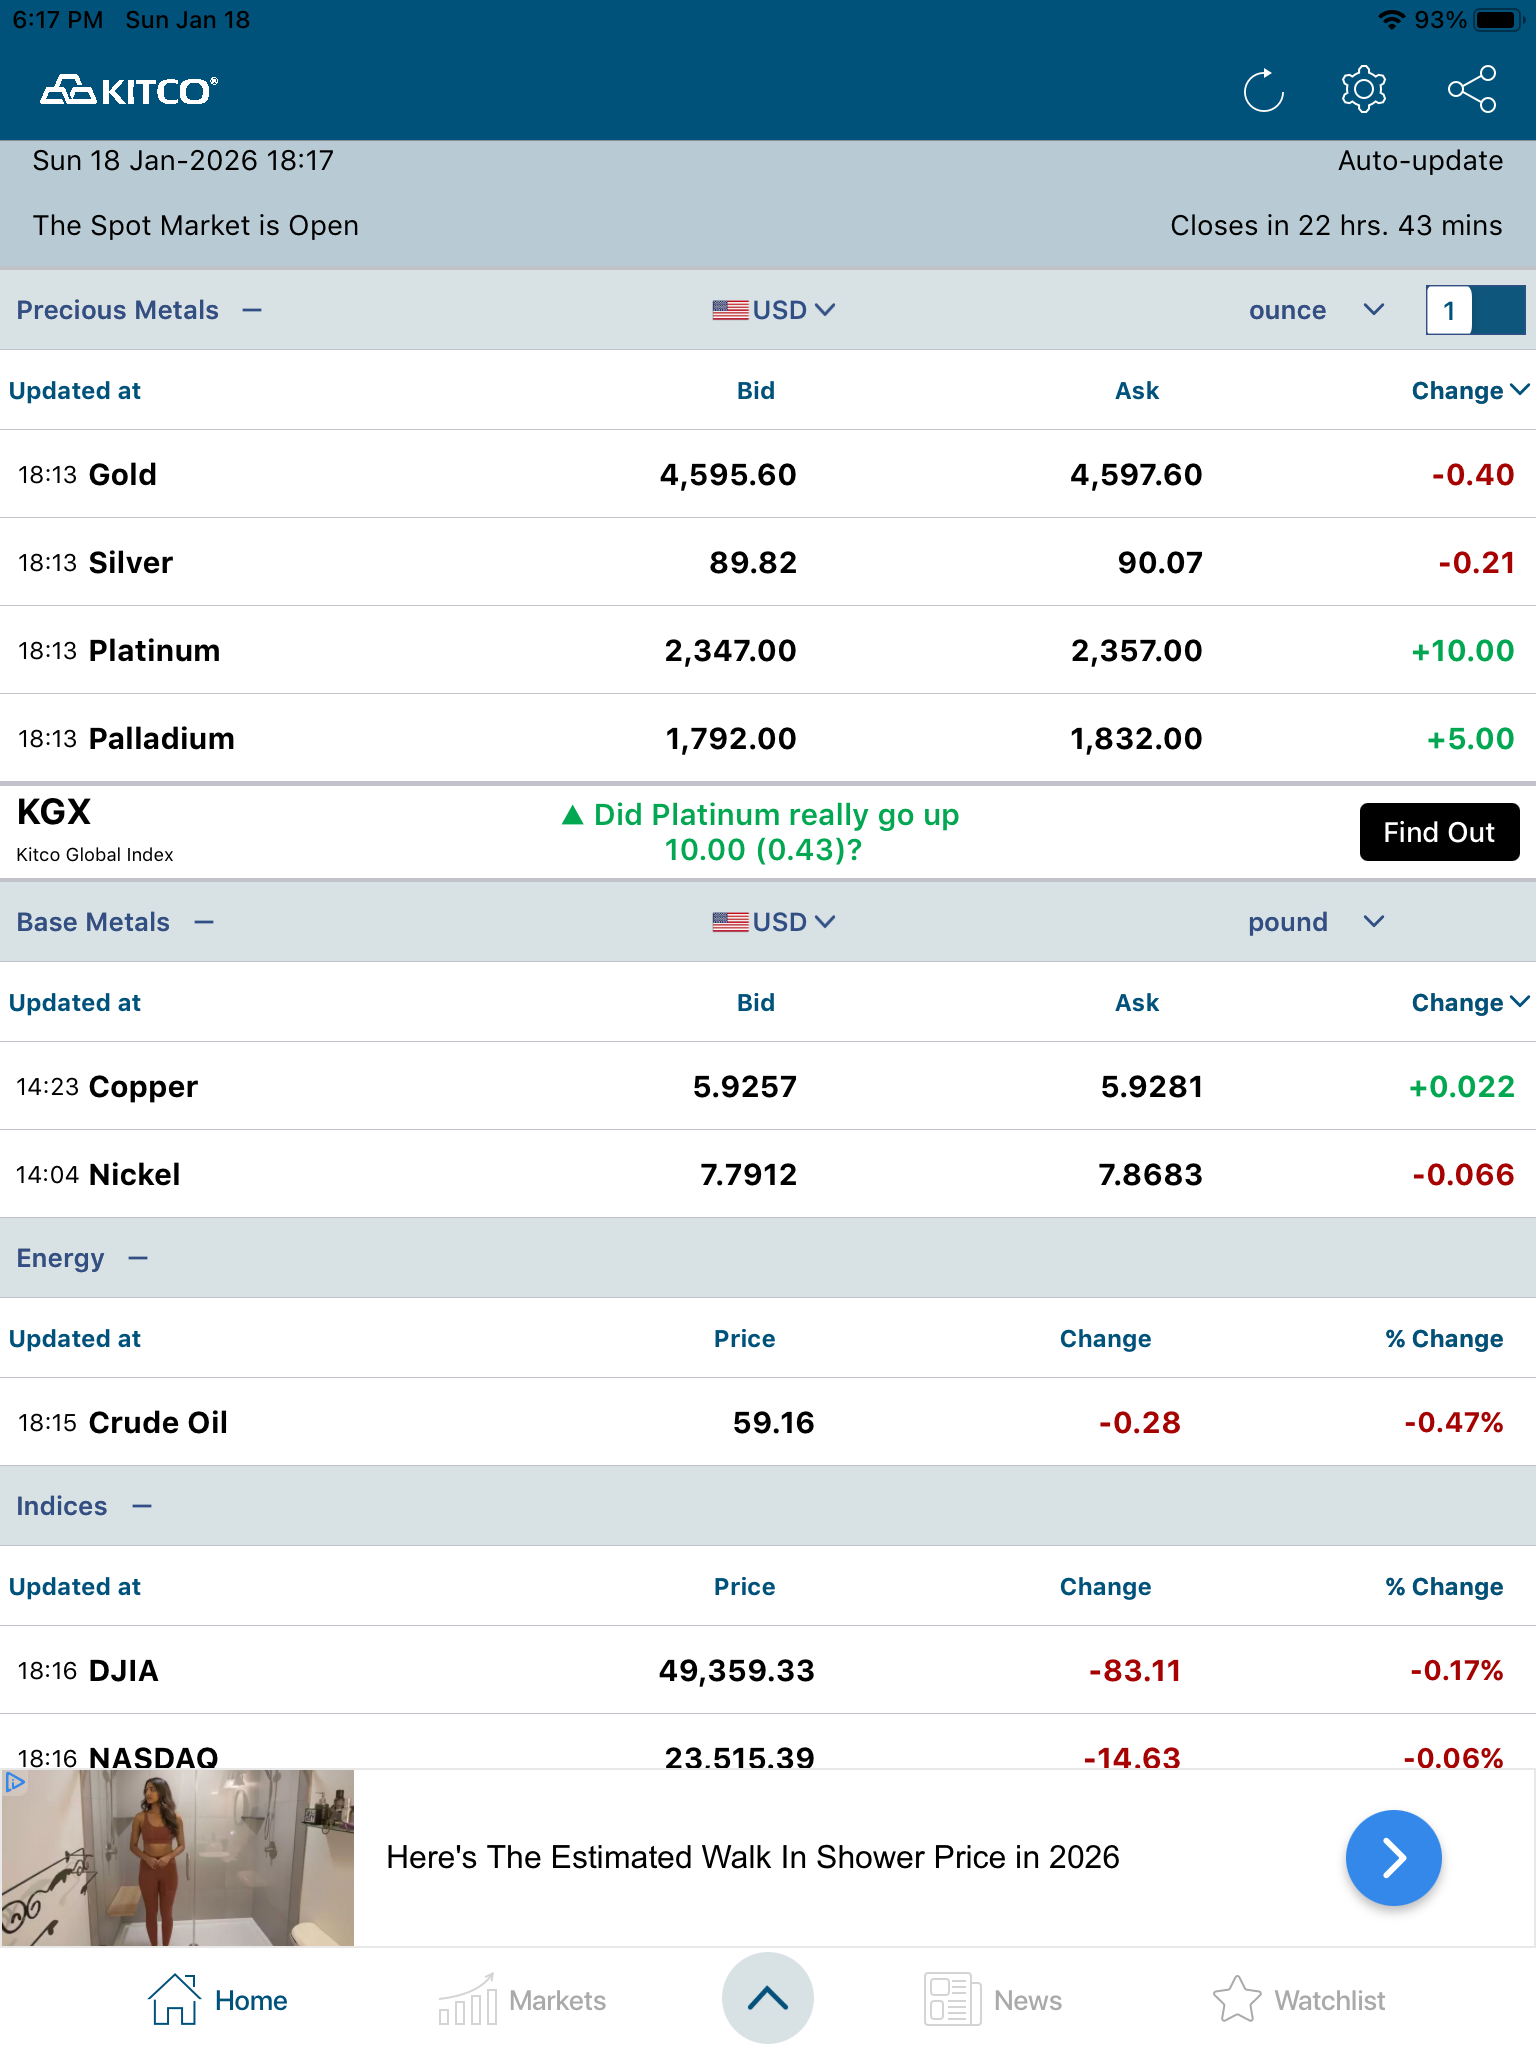The image size is (1536, 2048).
Task: Tap the refresh icon in header
Action: point(1264,91)
